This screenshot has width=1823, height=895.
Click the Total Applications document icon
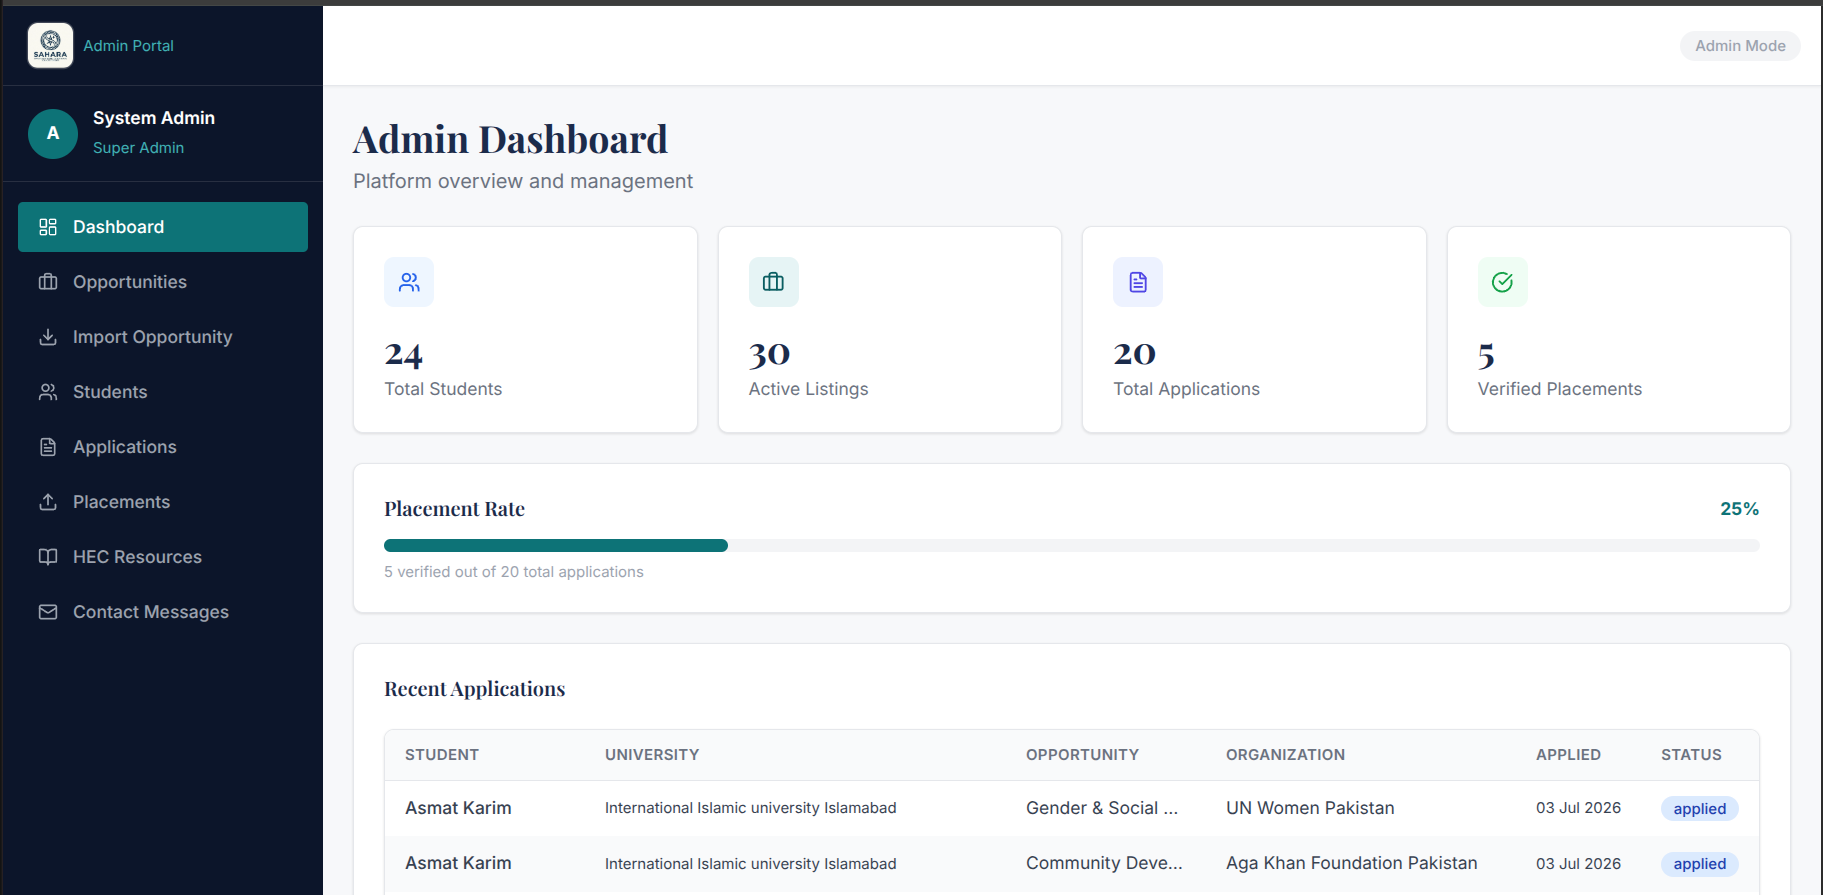coord(1138,282)
